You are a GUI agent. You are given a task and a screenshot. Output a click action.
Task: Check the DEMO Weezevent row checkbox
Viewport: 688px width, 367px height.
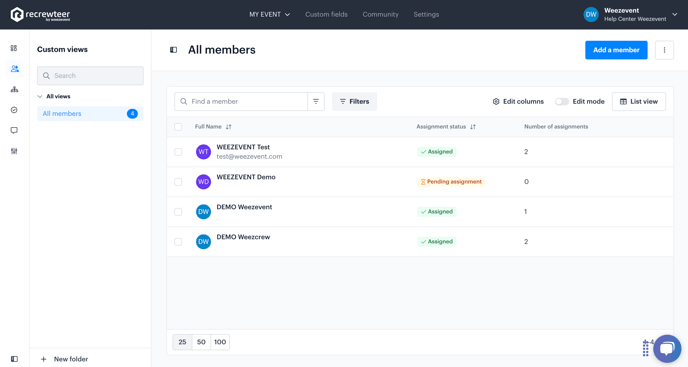coord(178,212)
